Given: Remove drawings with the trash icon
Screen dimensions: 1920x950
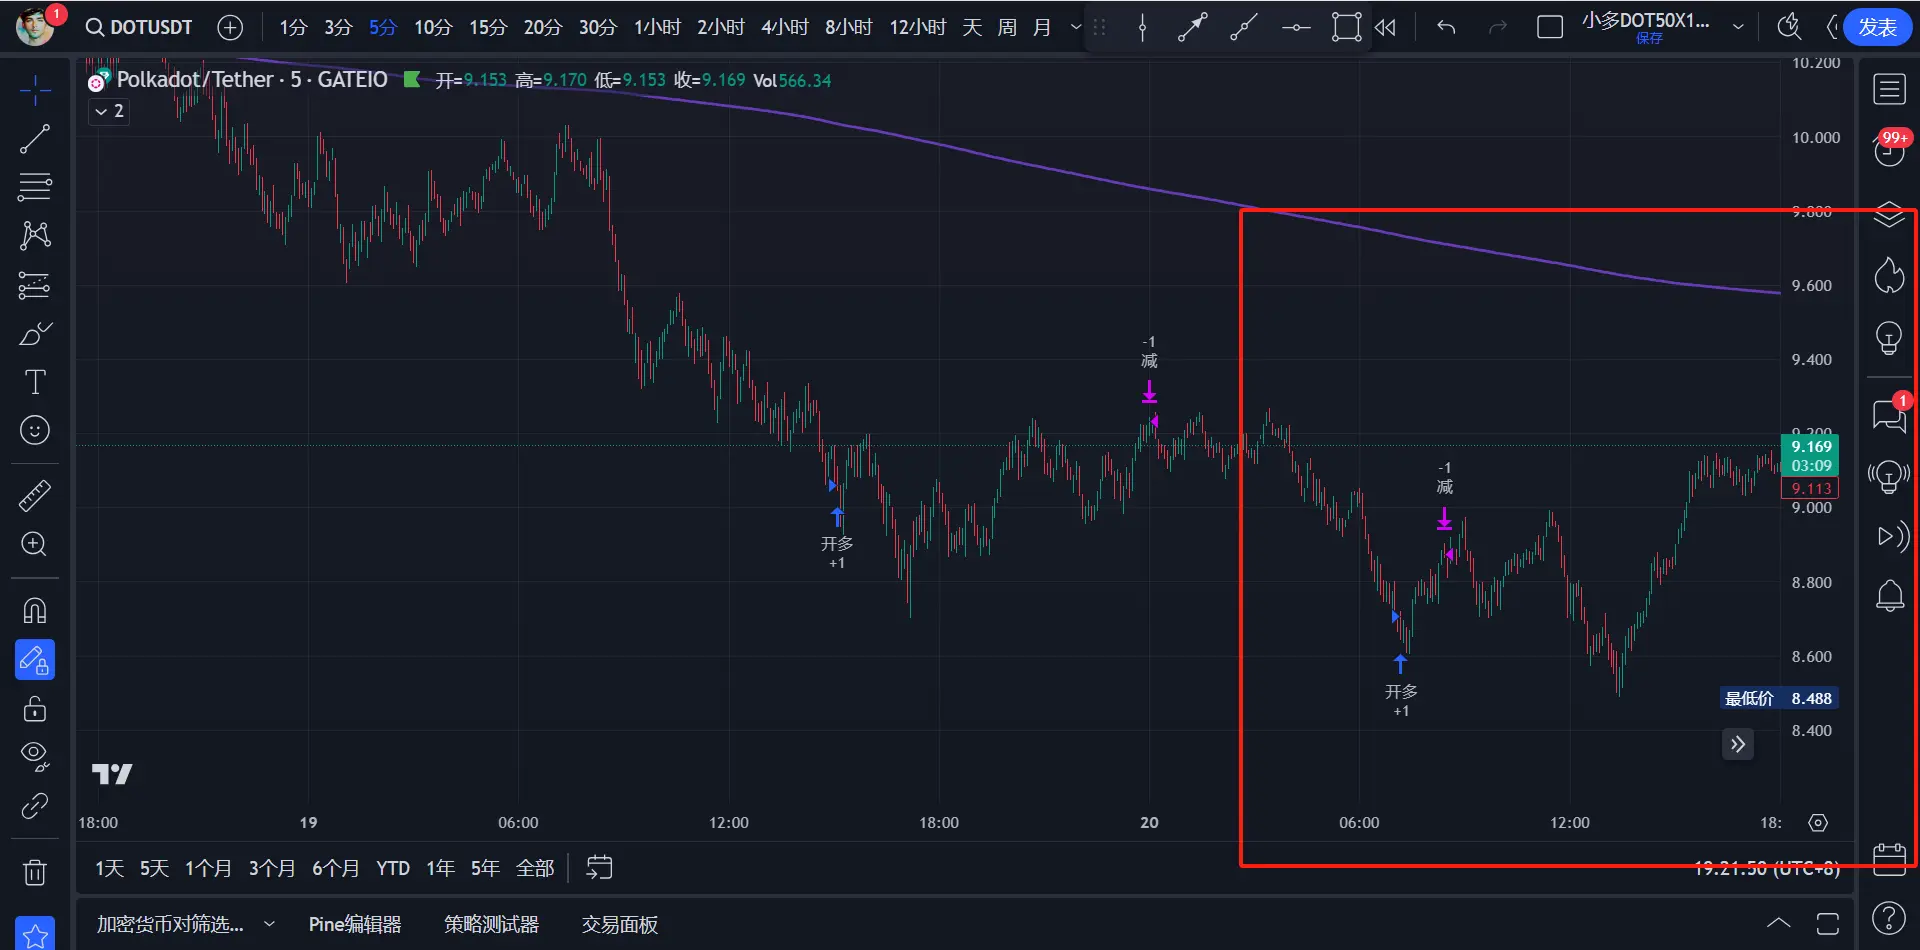Looking at the screenshot, I should pos(35,872).
